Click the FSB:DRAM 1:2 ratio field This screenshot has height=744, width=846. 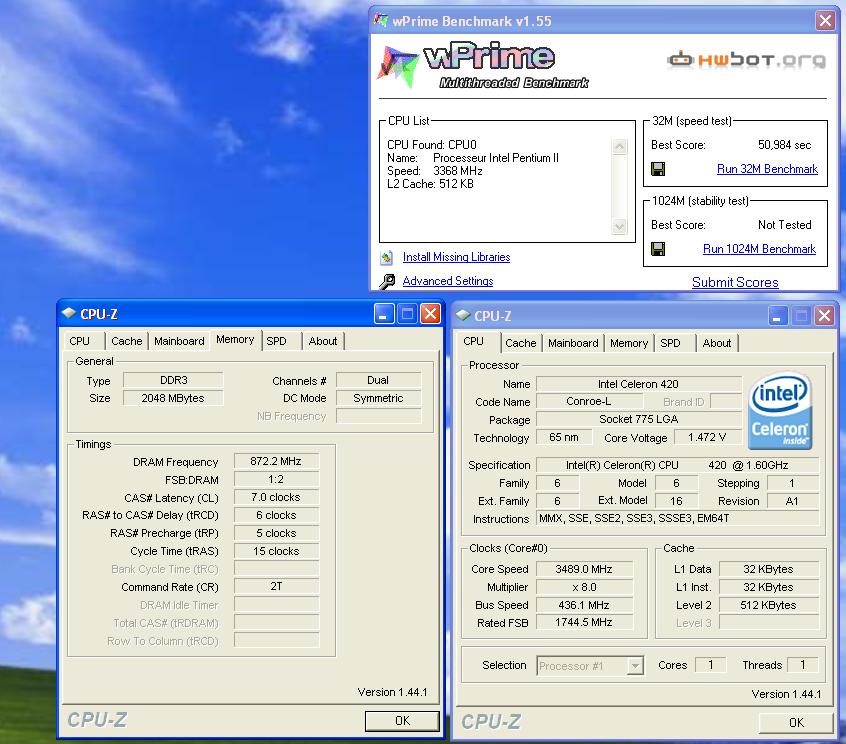(276, 479)
